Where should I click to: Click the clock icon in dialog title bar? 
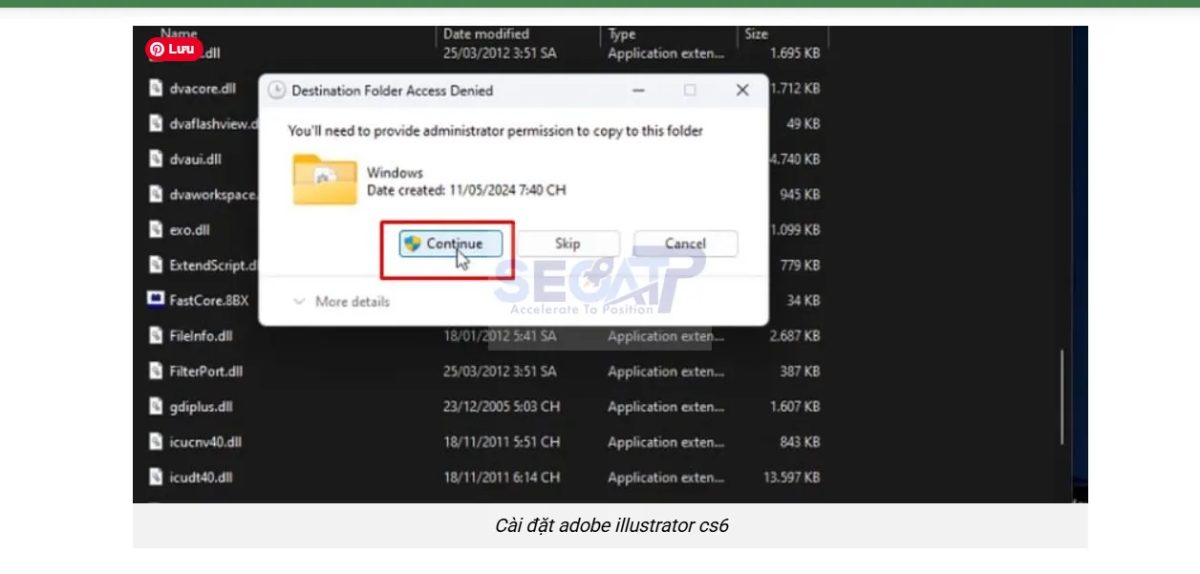[277, 91]
